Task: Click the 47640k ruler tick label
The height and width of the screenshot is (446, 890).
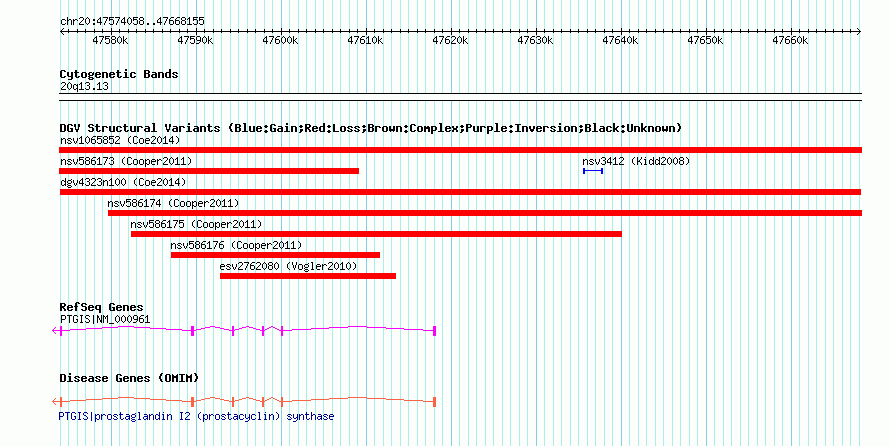Action: [x=620, y=40]
